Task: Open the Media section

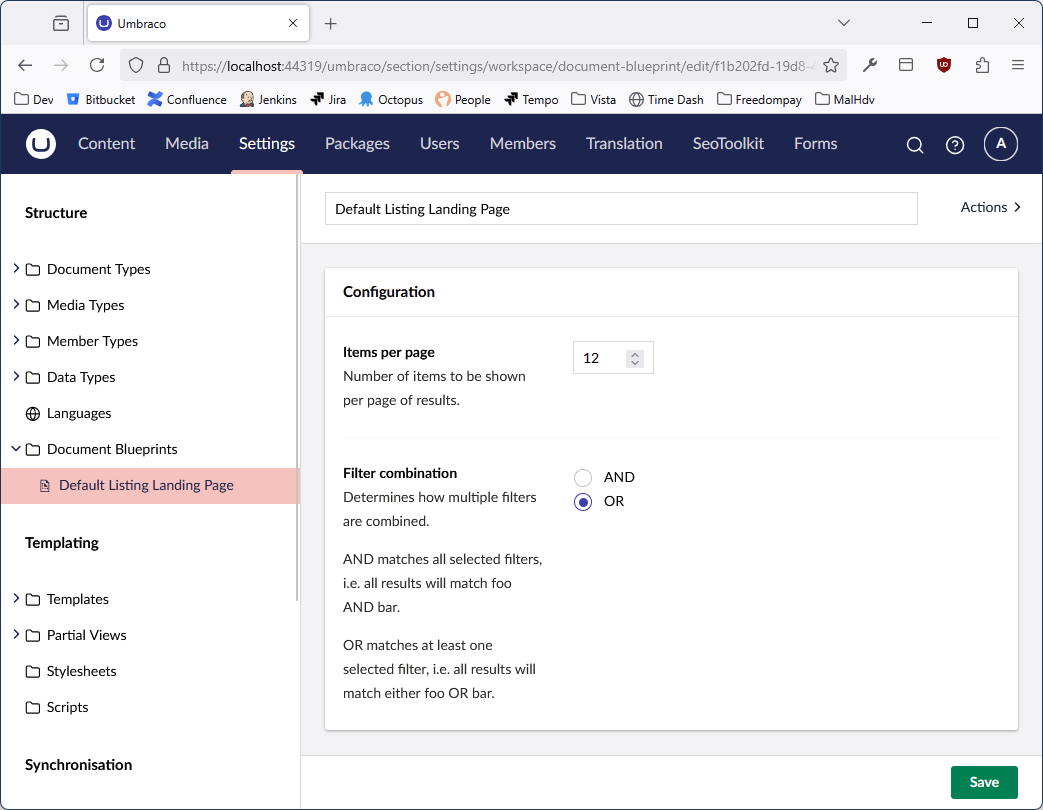Action: (x=187, y=144)
